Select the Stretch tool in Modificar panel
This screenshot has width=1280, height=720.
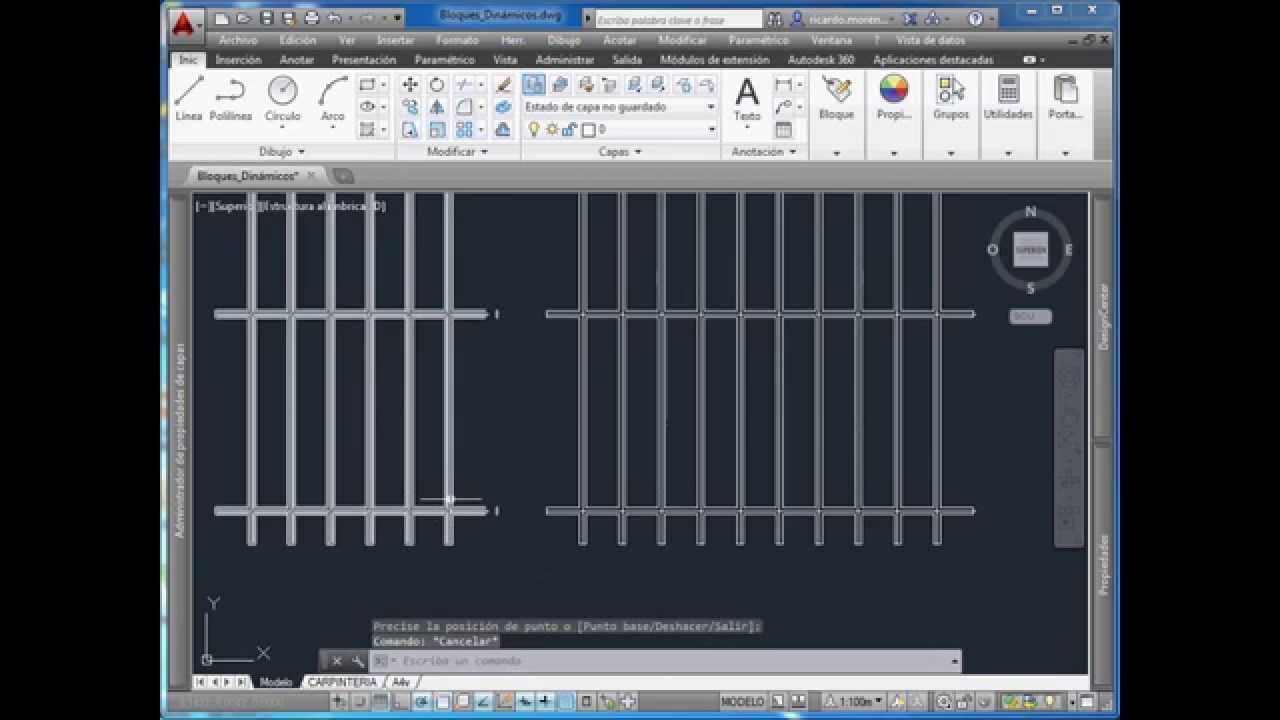click(x=410, y=129)
